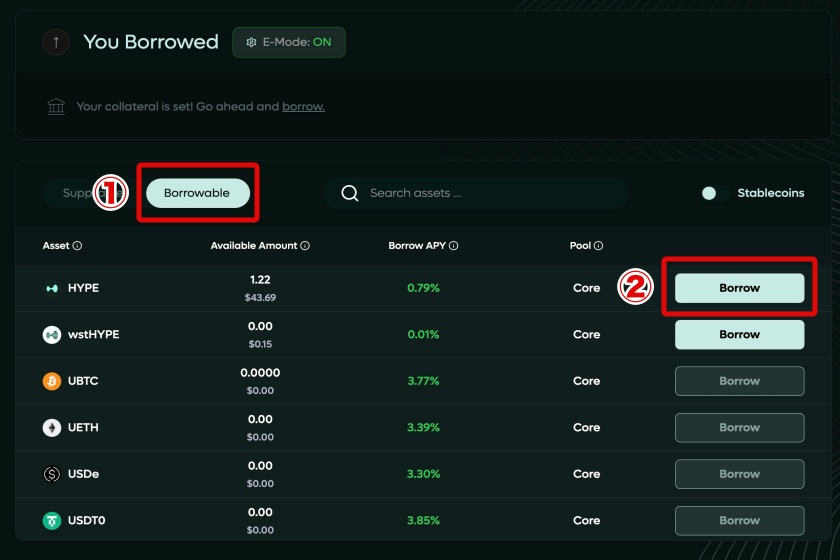Click the E-Mode gear icon

pyautogui.click(x=251, y=42)
